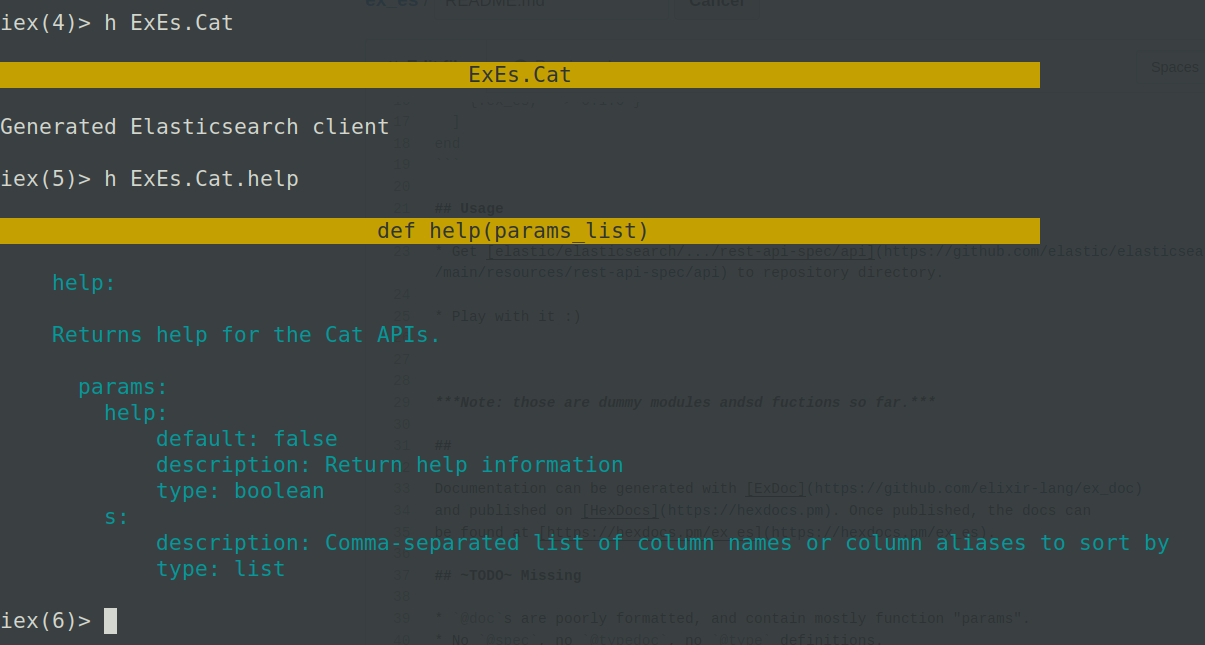Click the dummy modules Note line in background
The width and height of the screenshot is (1205, 645).
click(685, 402)
